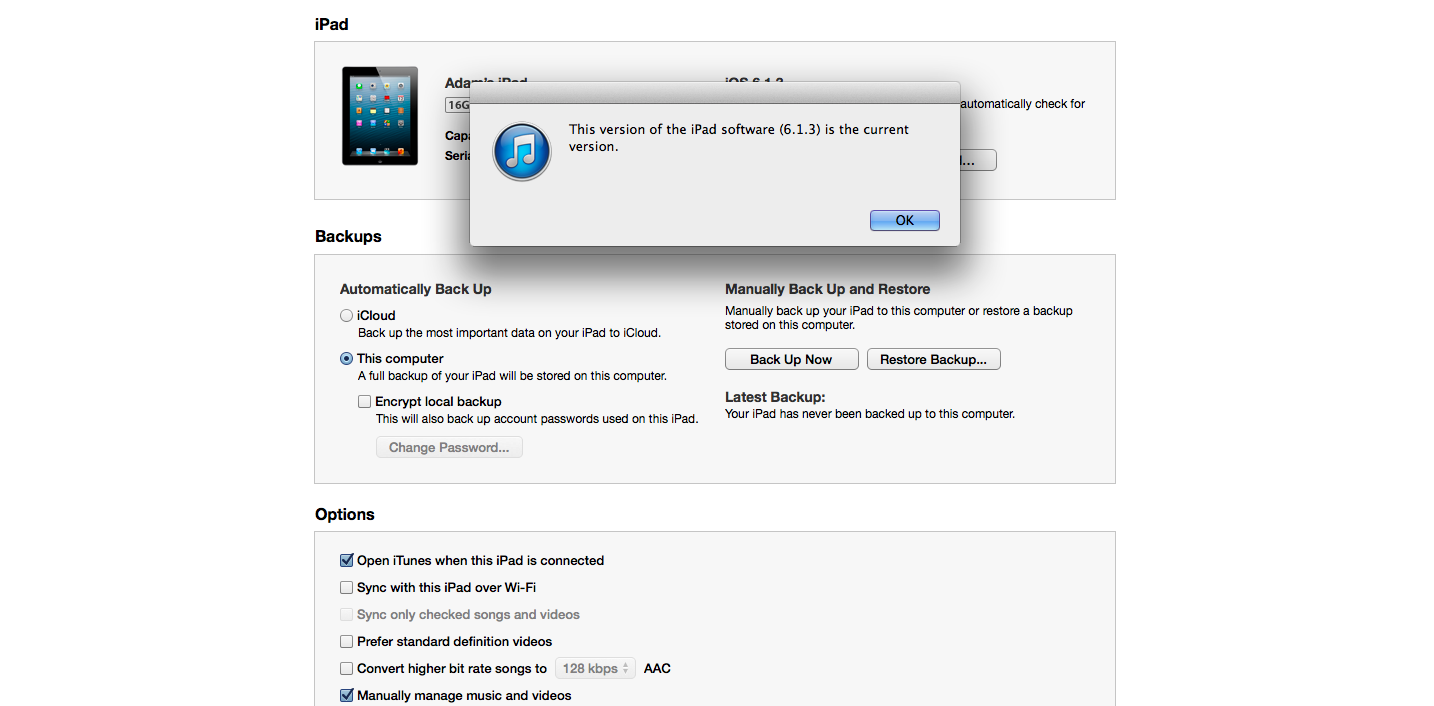Check Convert higher bit rate songs option
This screenshot has height=706, width=1434.
346,668
